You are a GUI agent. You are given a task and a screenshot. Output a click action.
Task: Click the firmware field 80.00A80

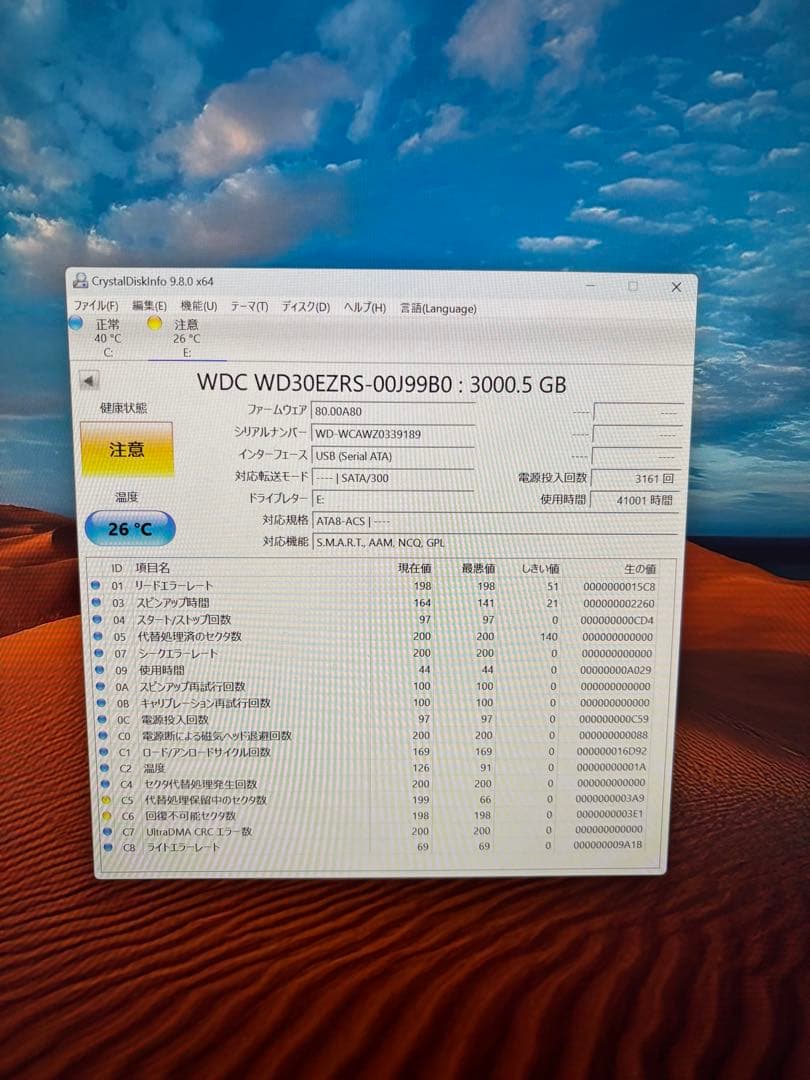tap(393, 411)
